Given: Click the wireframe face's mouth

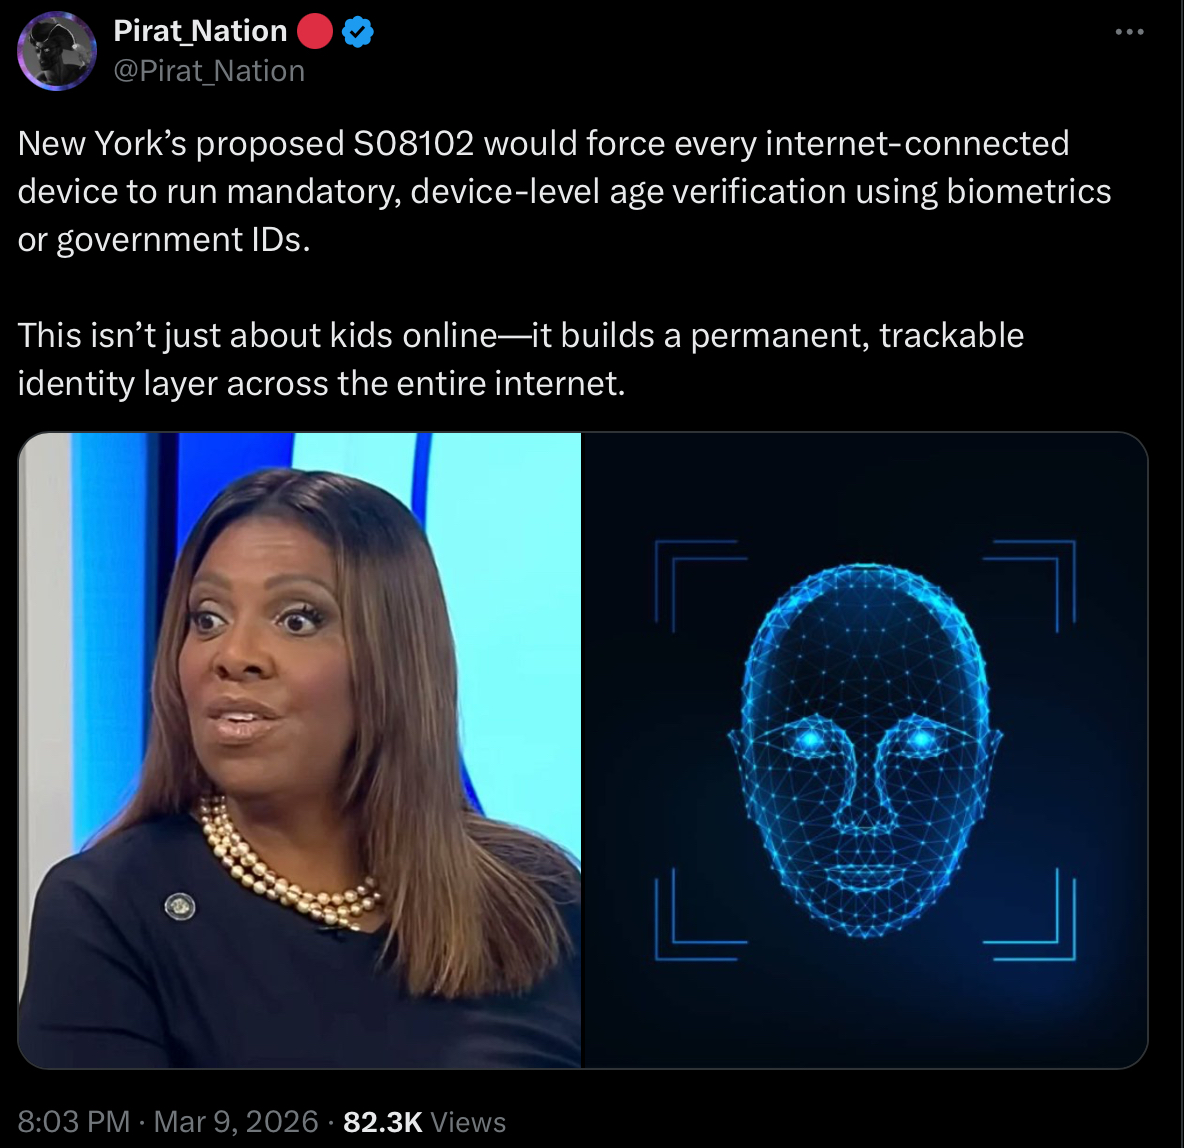Looking at the screenshot, I should click(866, 876).
